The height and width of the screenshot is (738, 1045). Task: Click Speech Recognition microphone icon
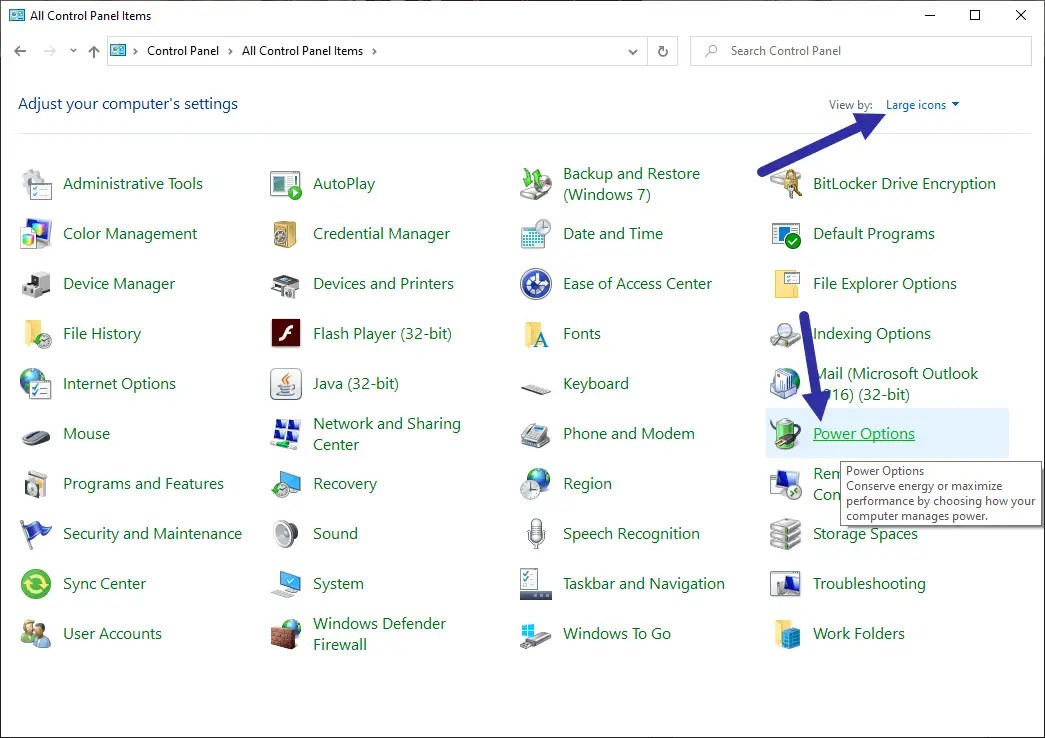(536, 534)
